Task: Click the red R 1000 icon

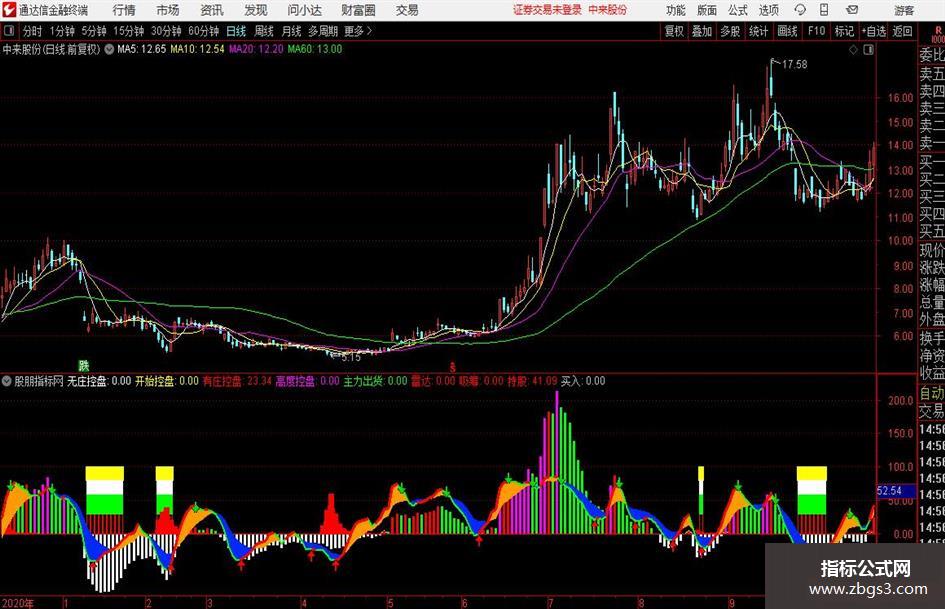Action: [x=937, y=34]
